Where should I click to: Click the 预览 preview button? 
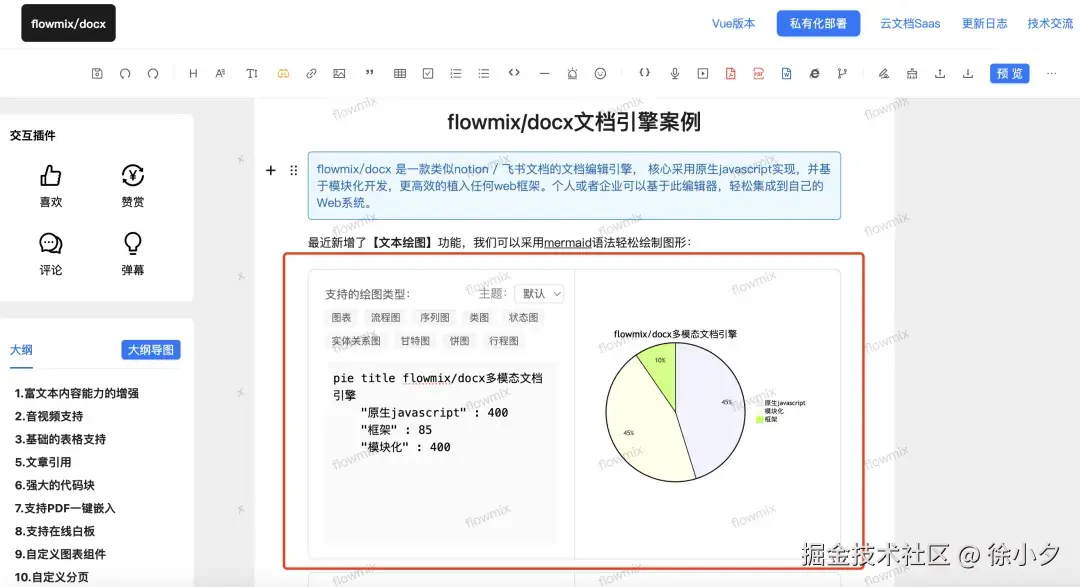[1009, 73]
